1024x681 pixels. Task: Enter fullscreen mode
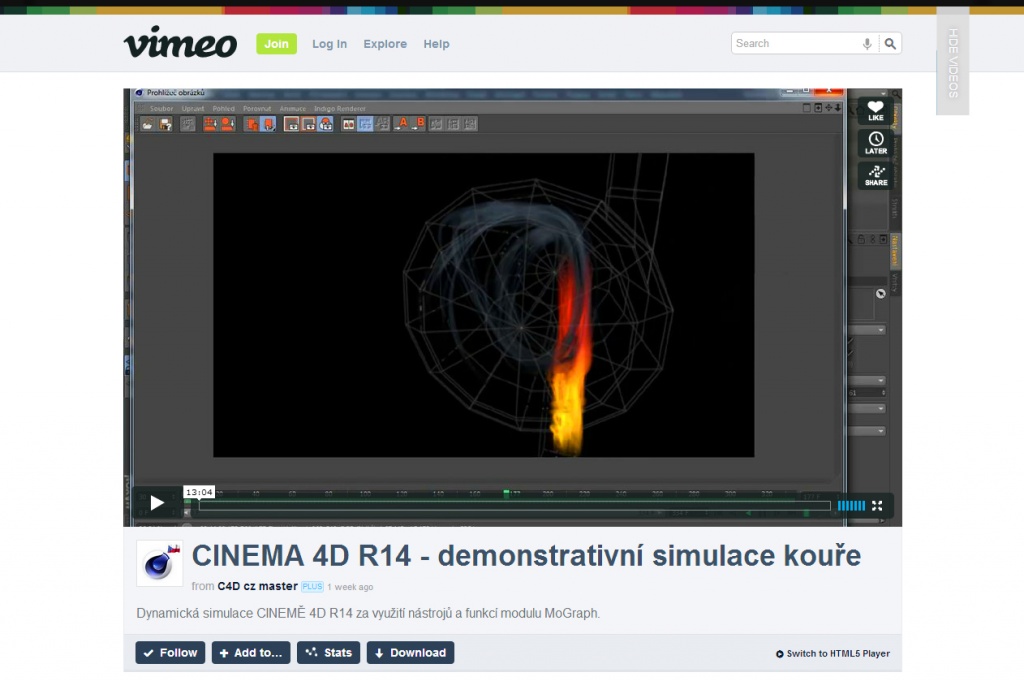[877, 505]
